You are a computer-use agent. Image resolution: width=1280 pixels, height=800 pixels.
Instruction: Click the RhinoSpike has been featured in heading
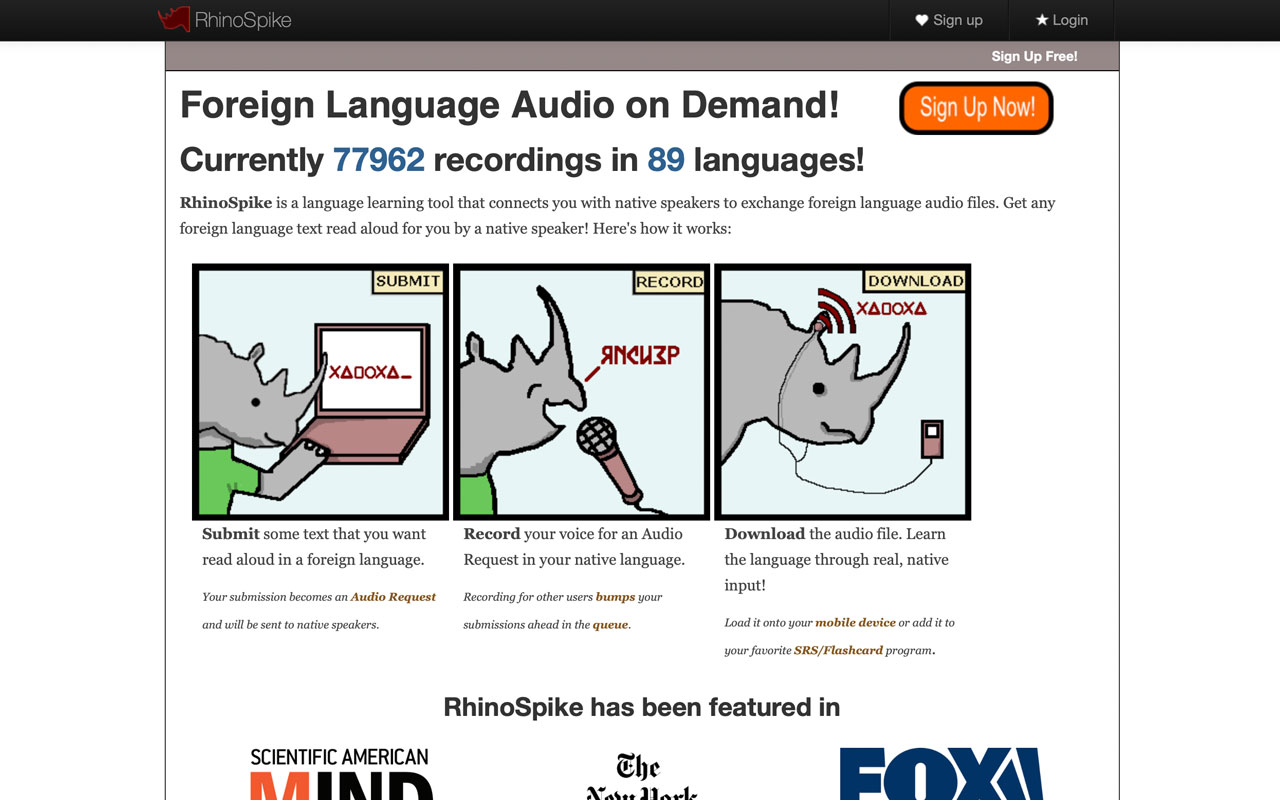(642, 707)
